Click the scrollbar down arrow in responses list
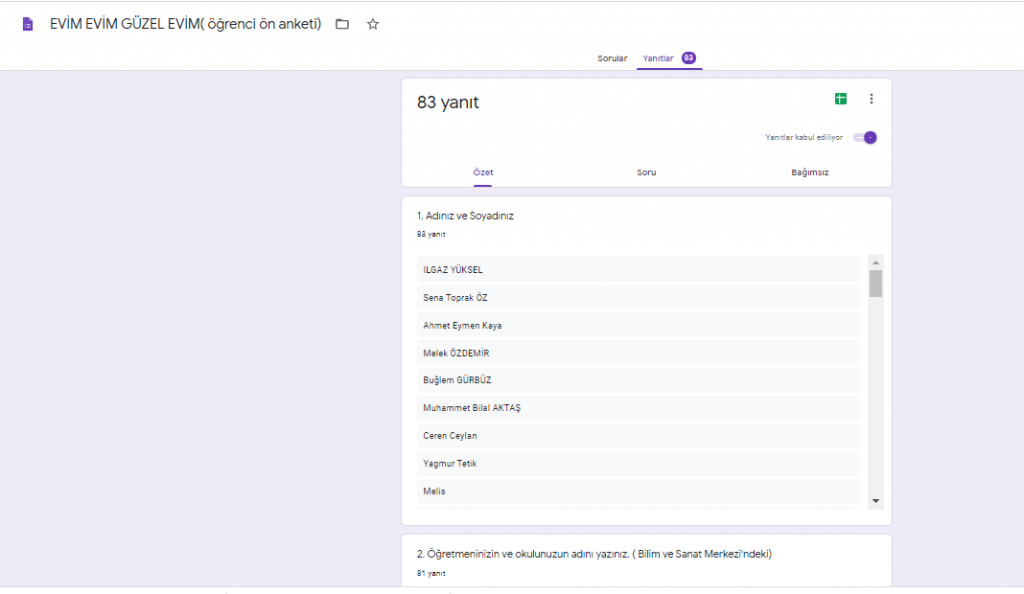The height and width of the screenshot is (594, 1024). click(x=875, y=501)
